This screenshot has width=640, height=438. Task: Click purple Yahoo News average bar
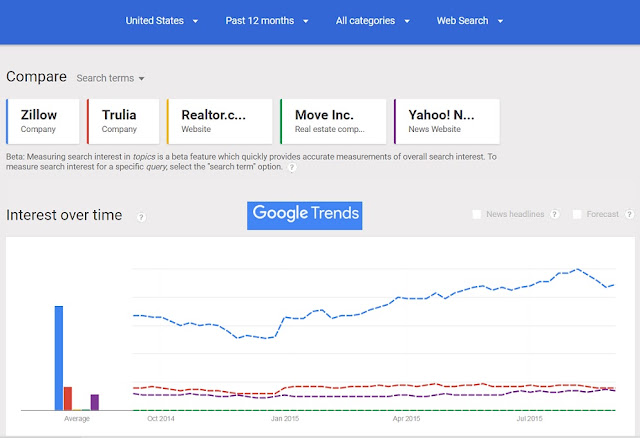(x=95, y=402)
